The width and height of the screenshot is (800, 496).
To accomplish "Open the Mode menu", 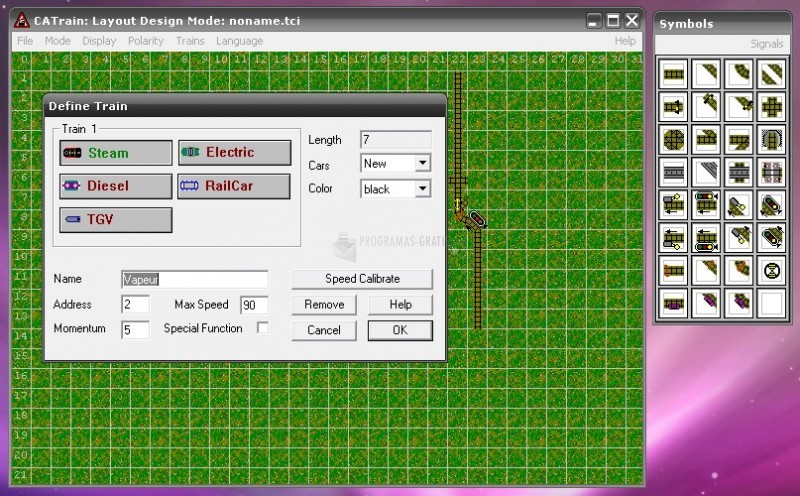I will [58, 41].
